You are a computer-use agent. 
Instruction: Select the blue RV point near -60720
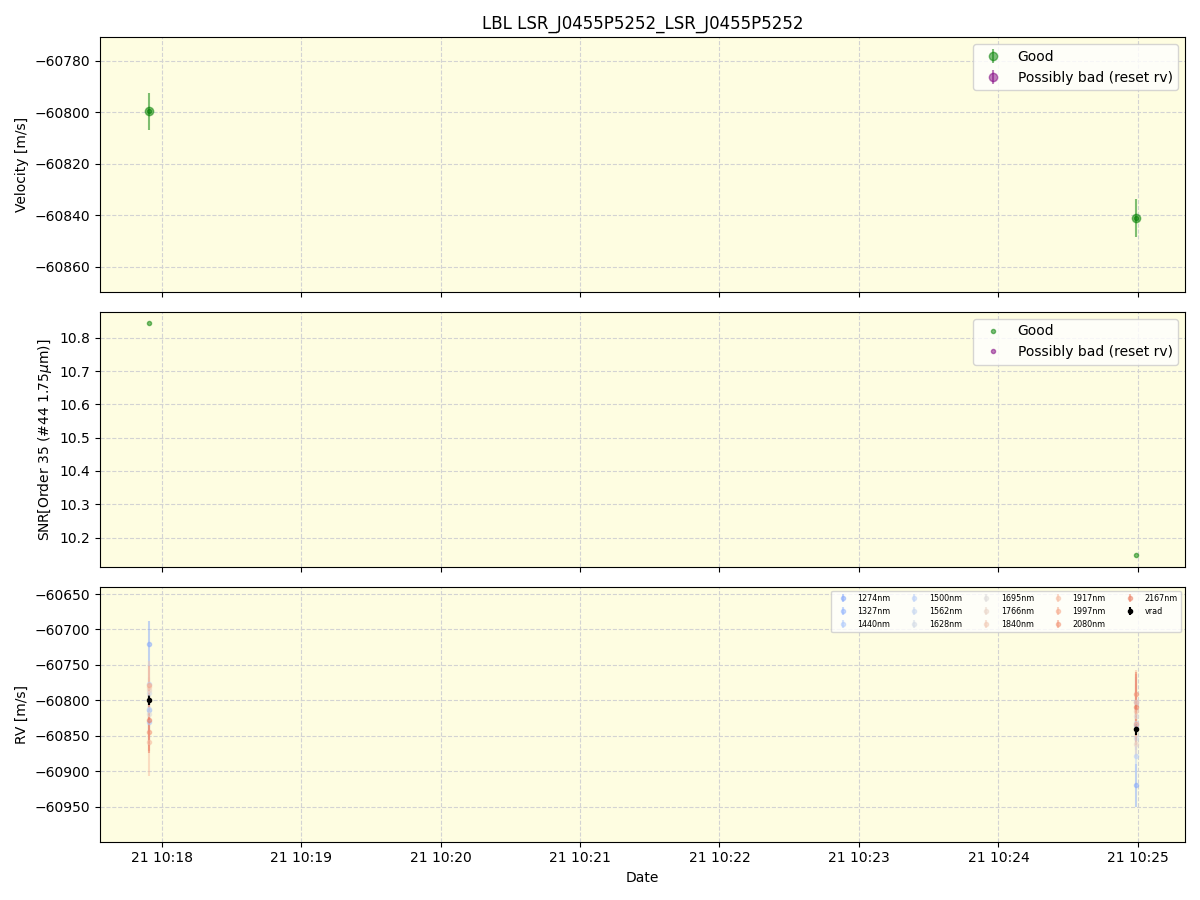click(x=149, y=644)
